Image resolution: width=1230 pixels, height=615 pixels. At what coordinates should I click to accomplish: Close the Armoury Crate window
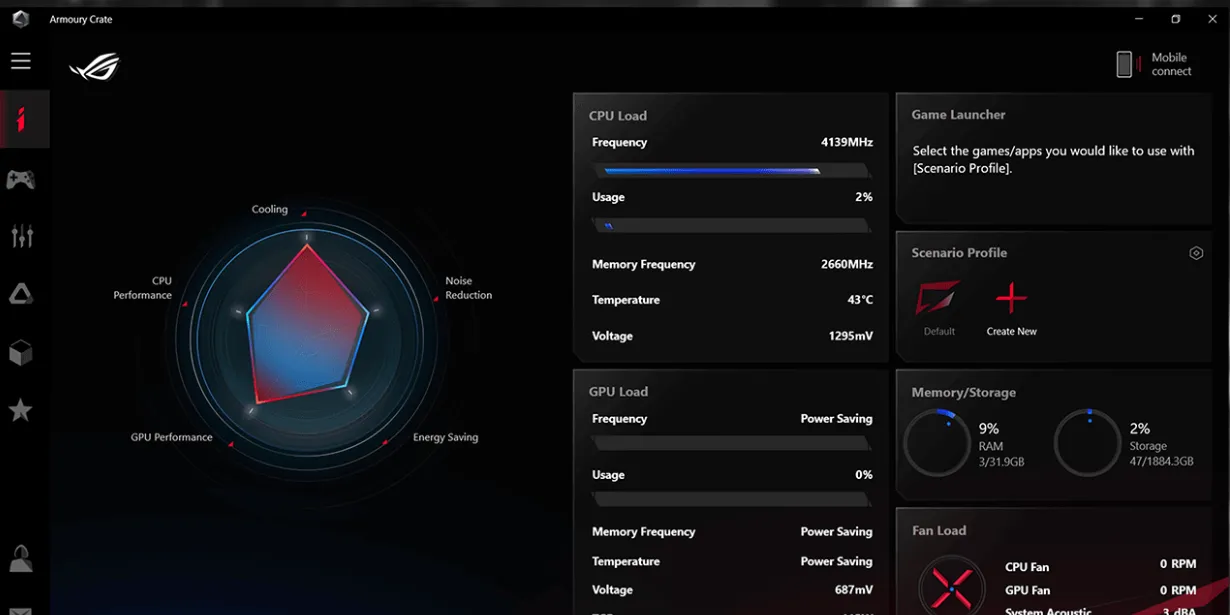(x=1211, y=19)
